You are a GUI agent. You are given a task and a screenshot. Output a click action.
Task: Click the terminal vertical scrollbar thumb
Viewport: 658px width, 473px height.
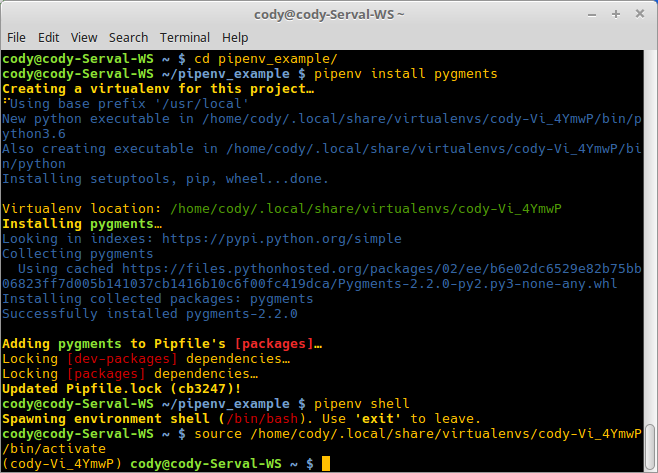point(650,446)
